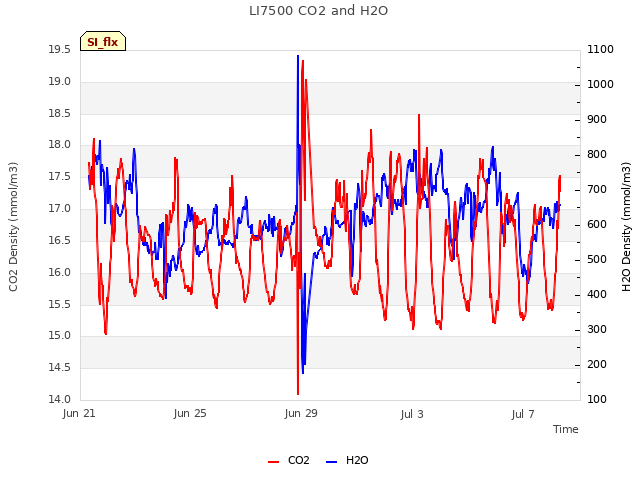Click the H2O Density (mmol/m3) axis title
Screen dimensions: 640x480
pos(627,227)
